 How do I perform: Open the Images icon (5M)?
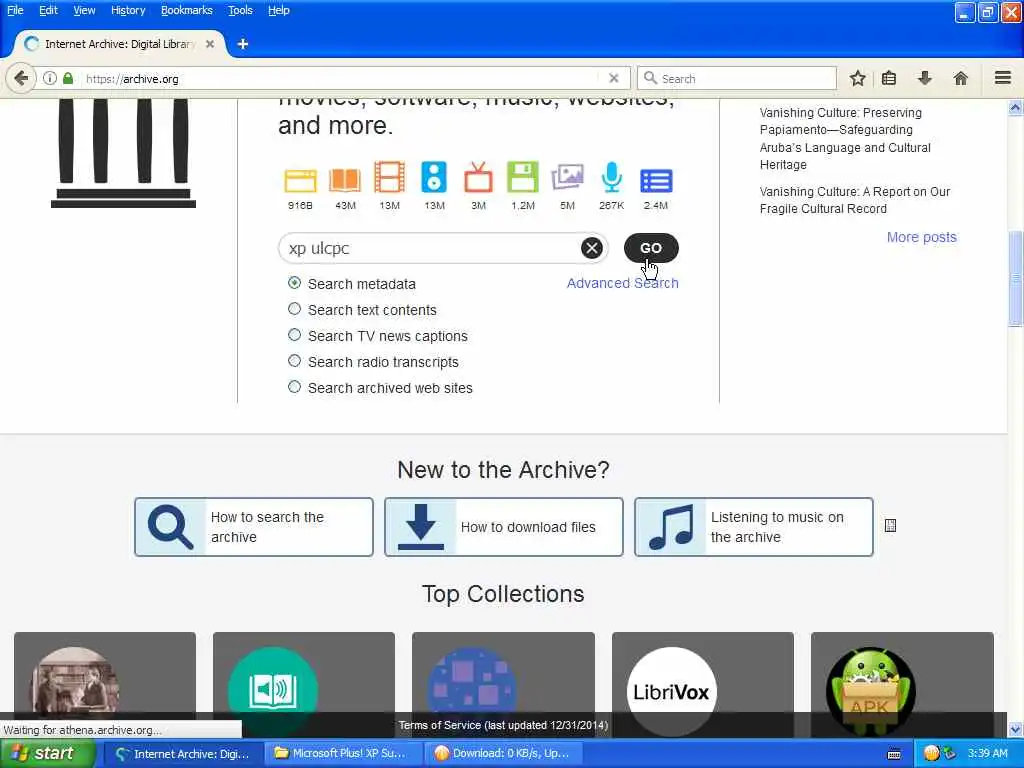[x=567, y=177]
